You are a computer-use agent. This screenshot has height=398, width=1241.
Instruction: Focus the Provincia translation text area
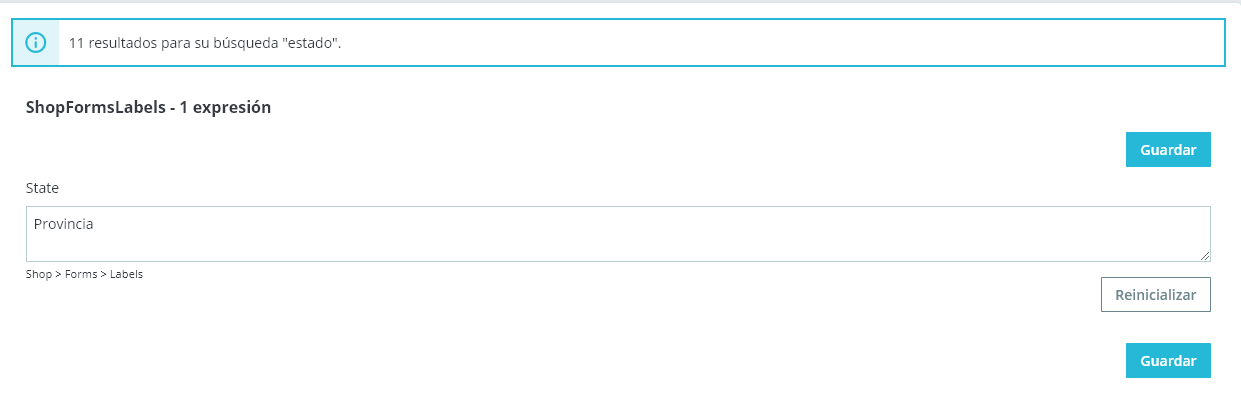[618, 234]
